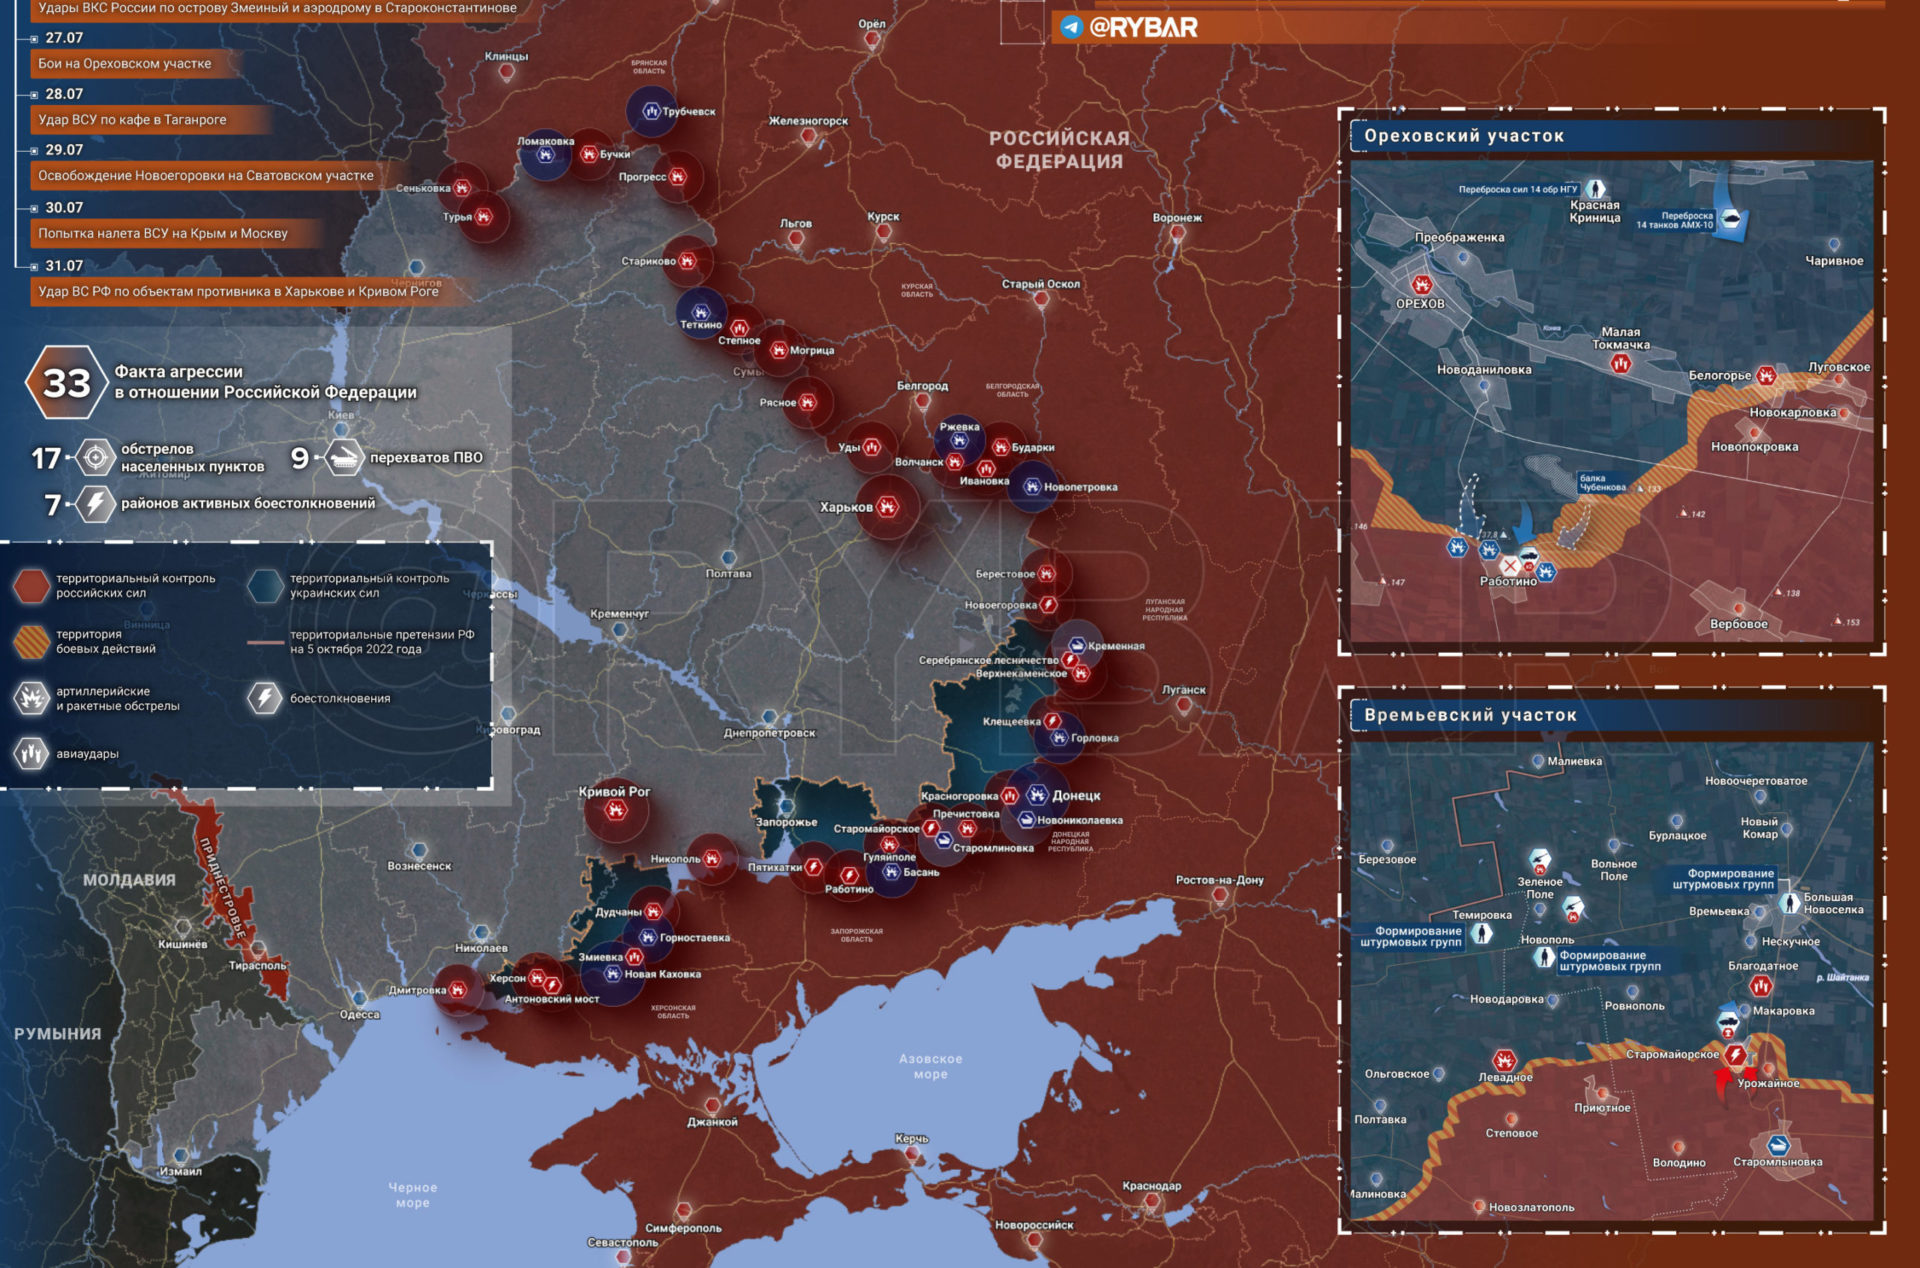Select the 31.07 timeline date

pyautogui.click(x=64, y=266)
